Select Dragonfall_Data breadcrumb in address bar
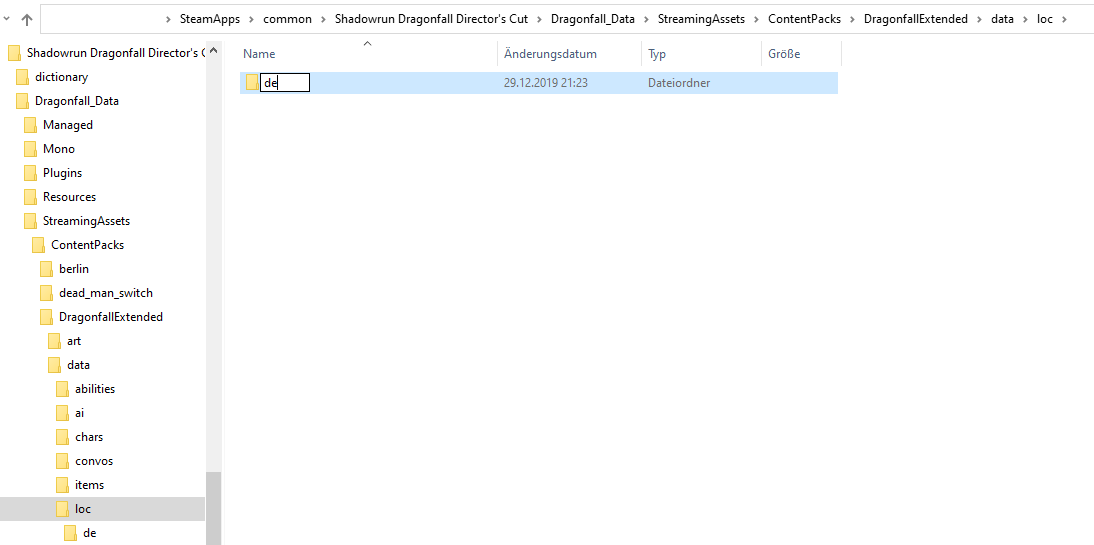 (592, 20)
